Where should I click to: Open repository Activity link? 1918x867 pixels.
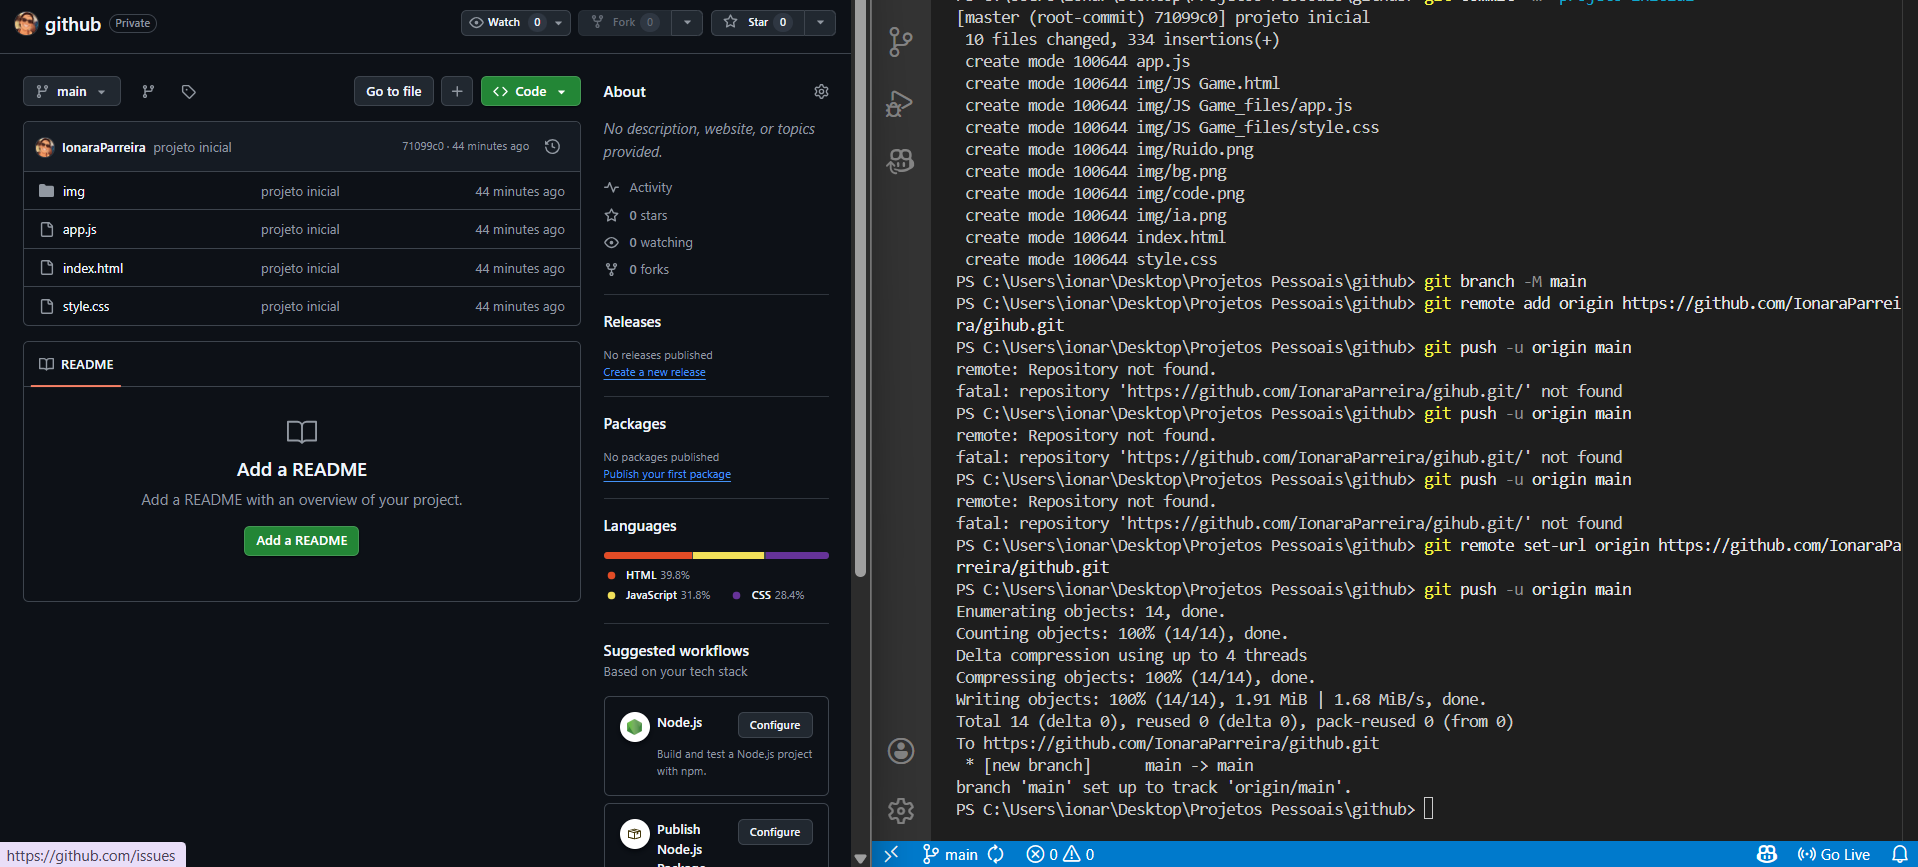pyautogui.click(x=638, y=188)
